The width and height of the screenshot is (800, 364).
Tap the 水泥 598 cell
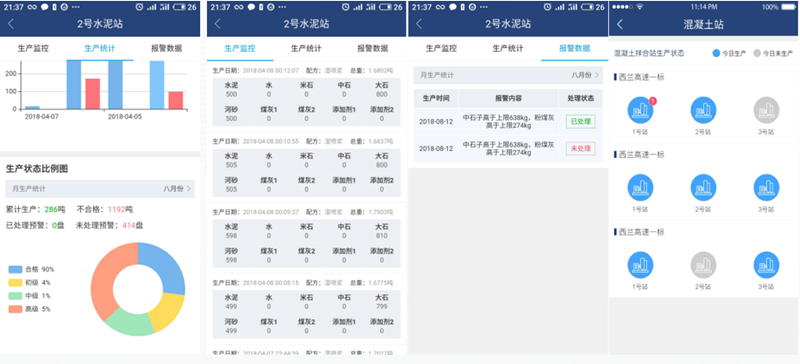231,231
